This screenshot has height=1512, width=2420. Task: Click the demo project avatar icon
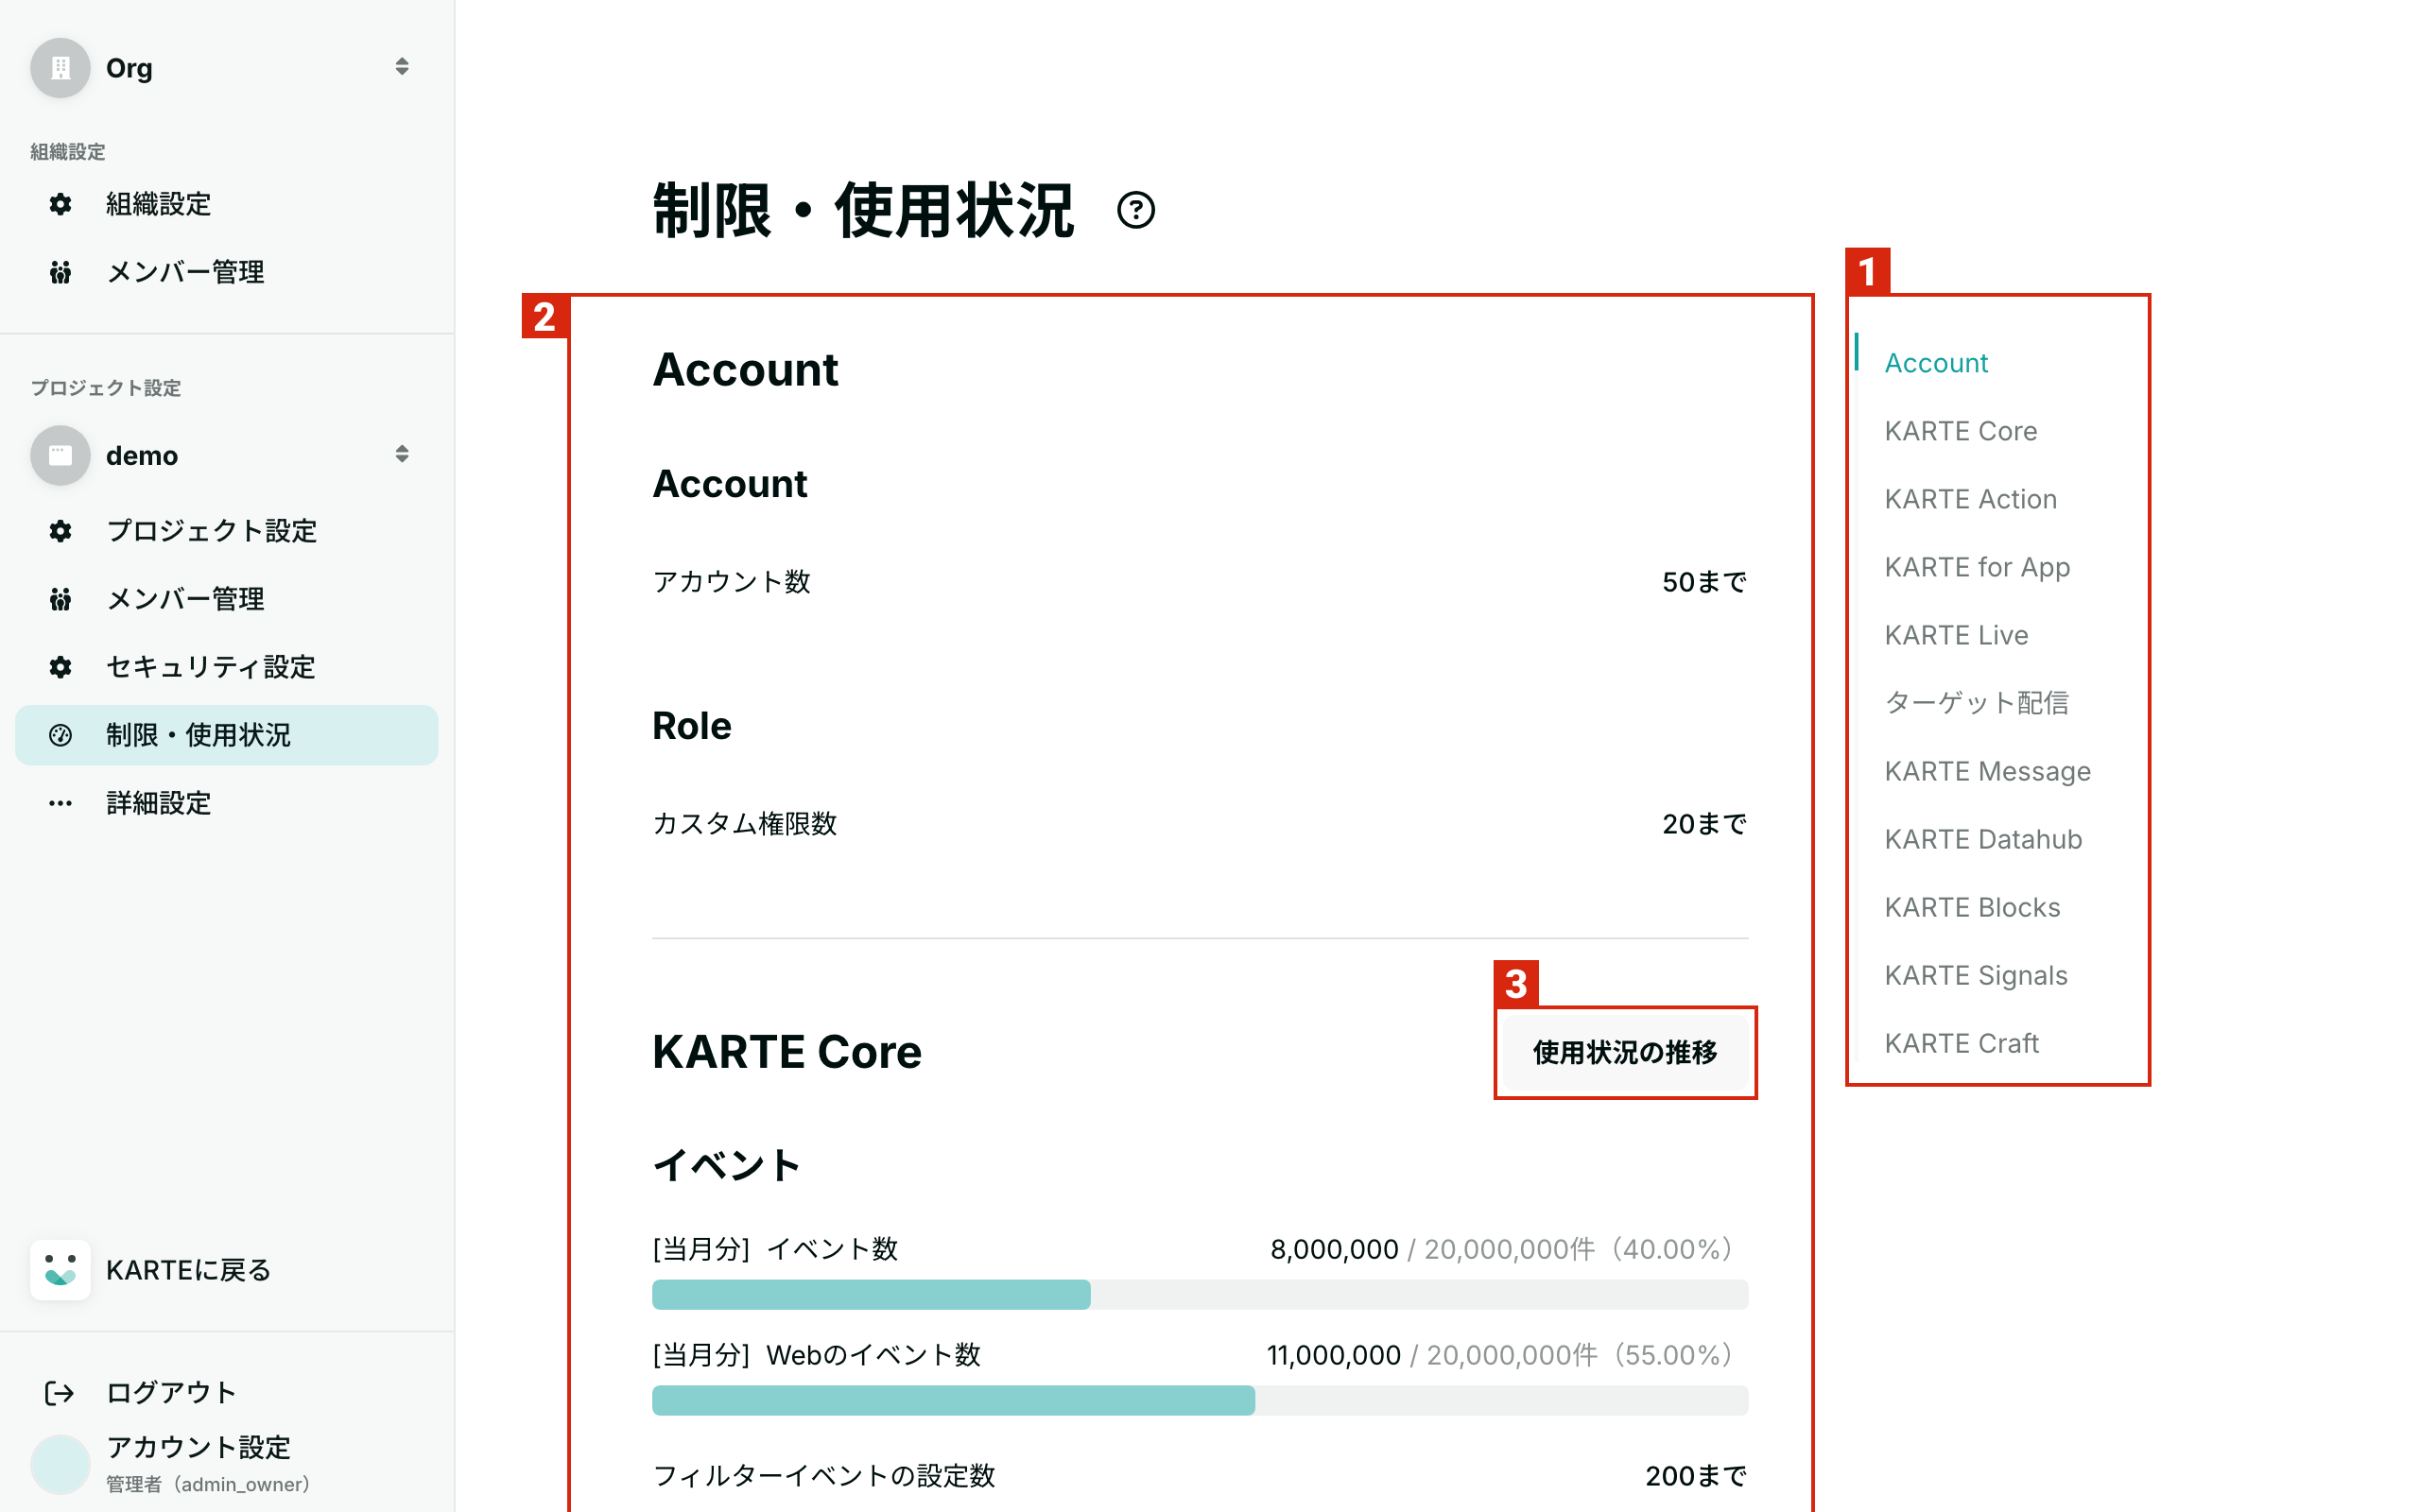click(60, 455)
